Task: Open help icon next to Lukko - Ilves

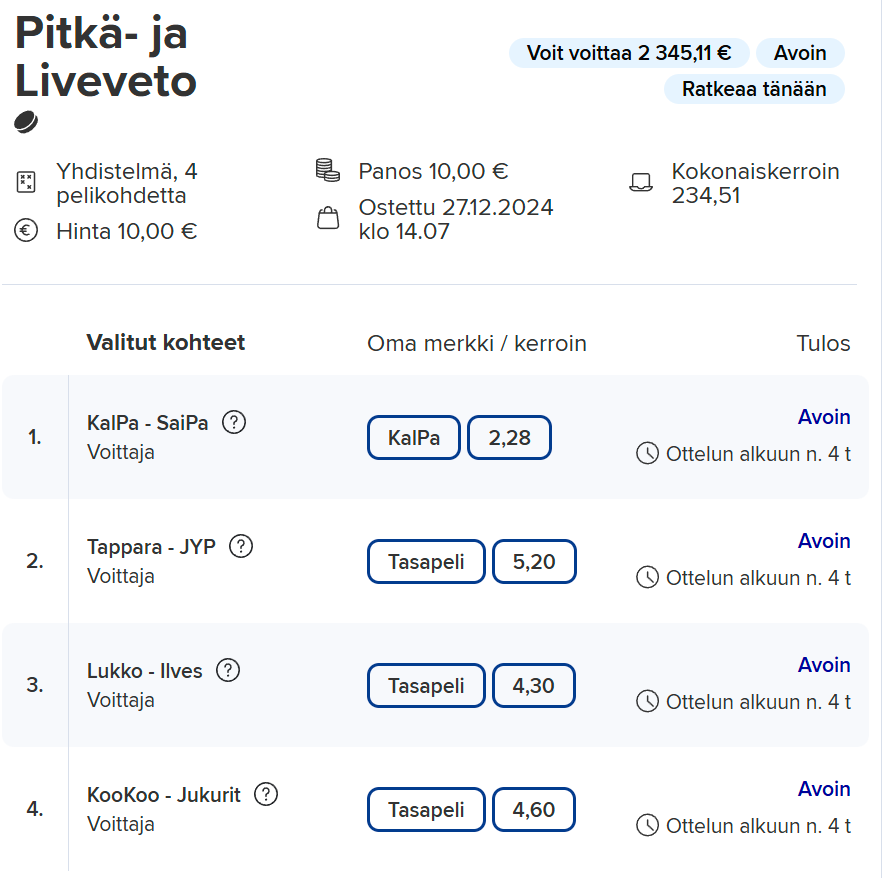Action: [228, 670]
